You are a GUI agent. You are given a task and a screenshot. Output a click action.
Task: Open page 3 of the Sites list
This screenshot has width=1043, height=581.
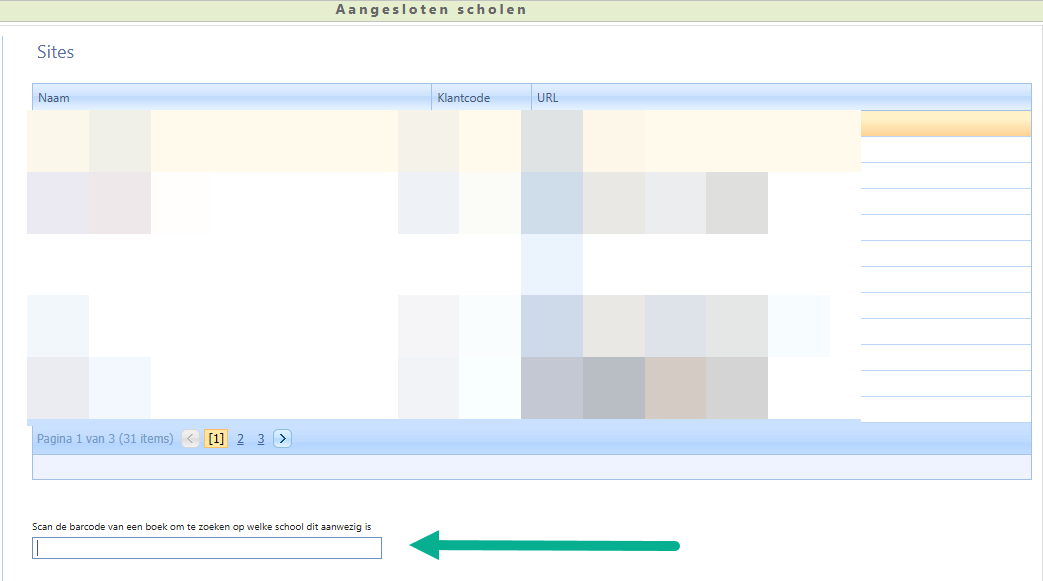pos(261,438)
